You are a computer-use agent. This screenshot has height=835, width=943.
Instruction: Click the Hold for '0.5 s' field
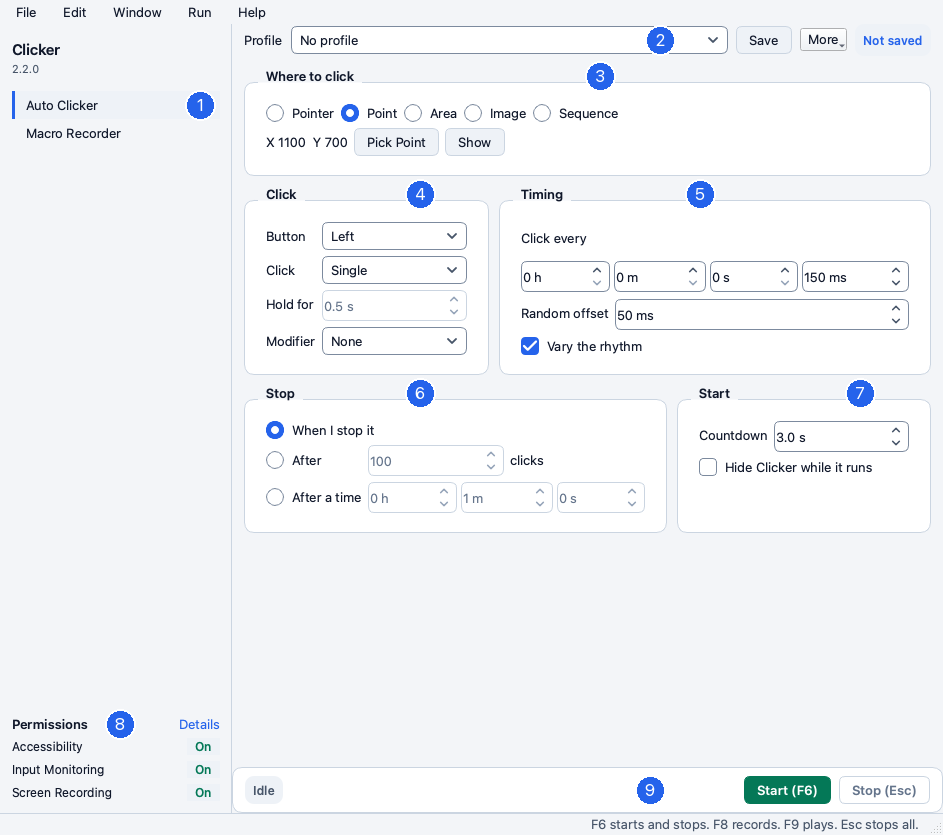click(395, 306)
